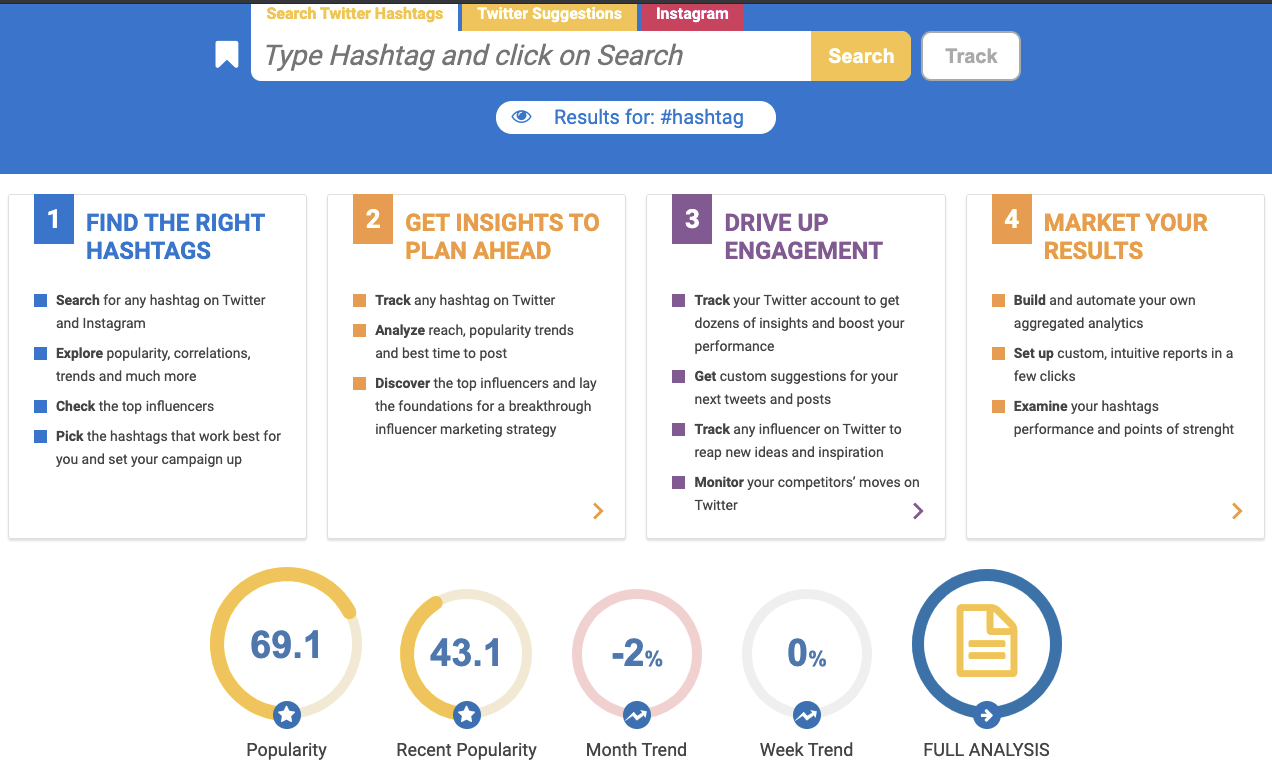The width and height of the screenshot is (1272, 767).
Task: Click the purple number 3 badge
Action: coord(692,219)
